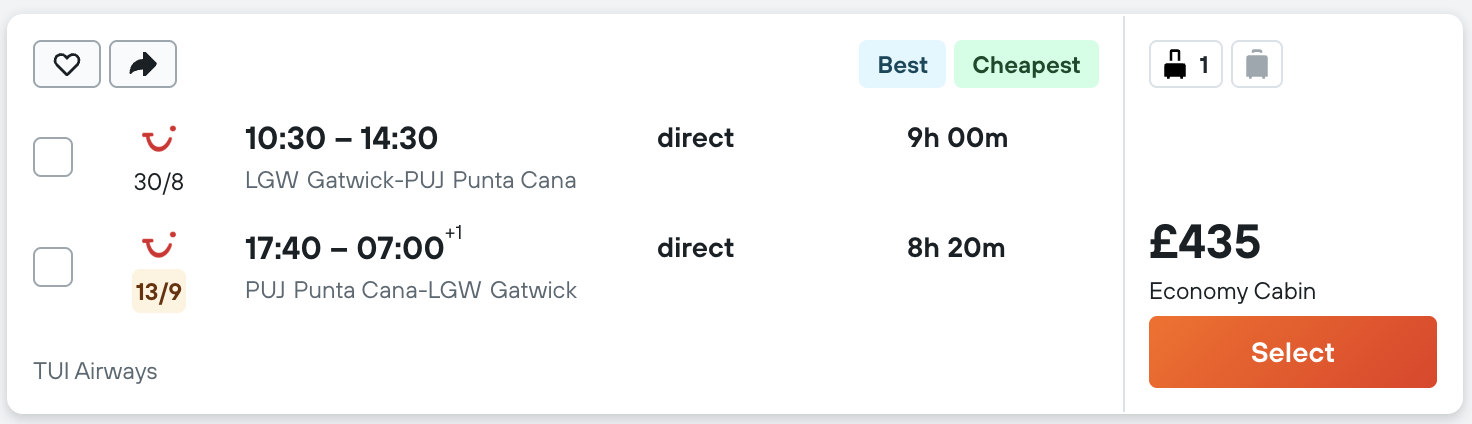This screenshot has width=1472, height=424.
Task: Click the greyed checked baggage icon
Action: (1257, 65)
